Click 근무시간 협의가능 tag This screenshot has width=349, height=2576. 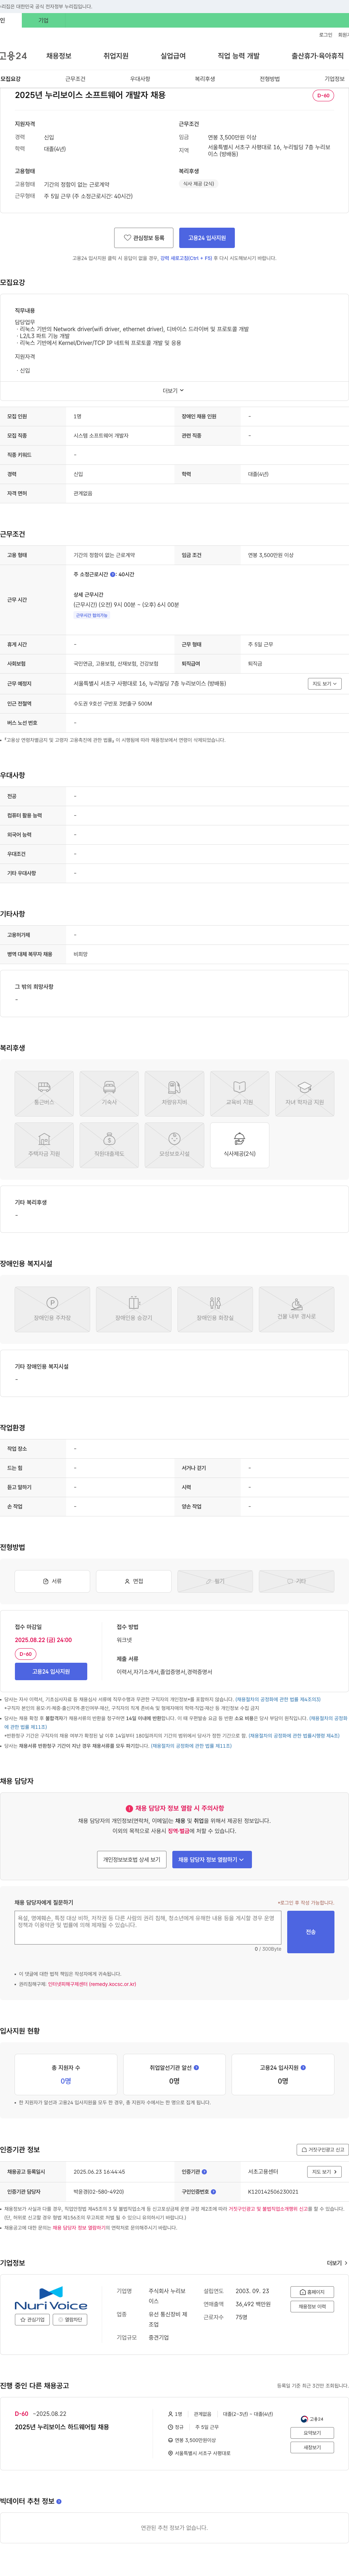[x=92, y=615]
